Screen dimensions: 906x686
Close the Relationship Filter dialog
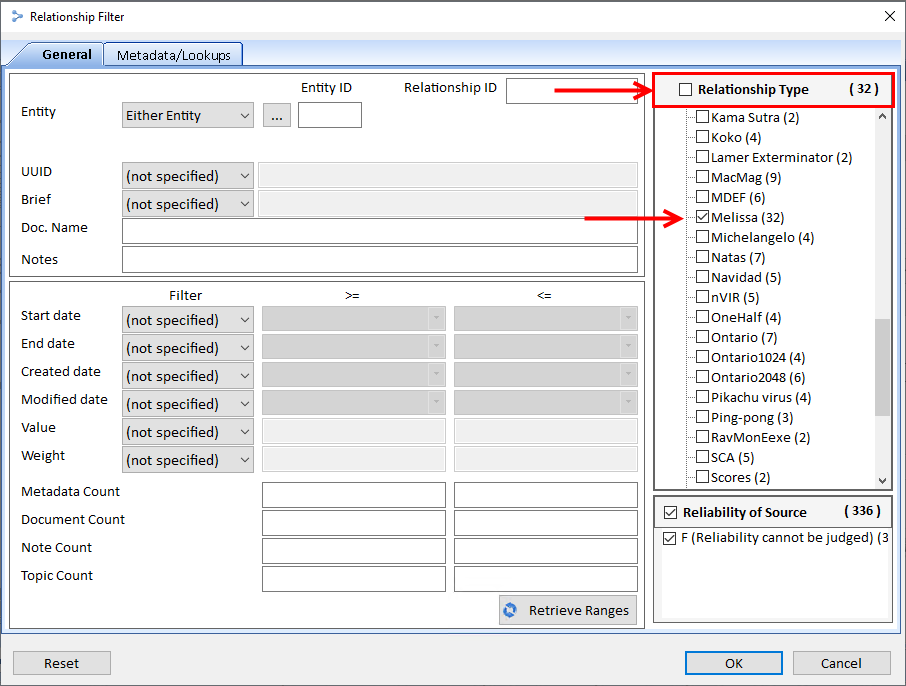tap(889, 16)
